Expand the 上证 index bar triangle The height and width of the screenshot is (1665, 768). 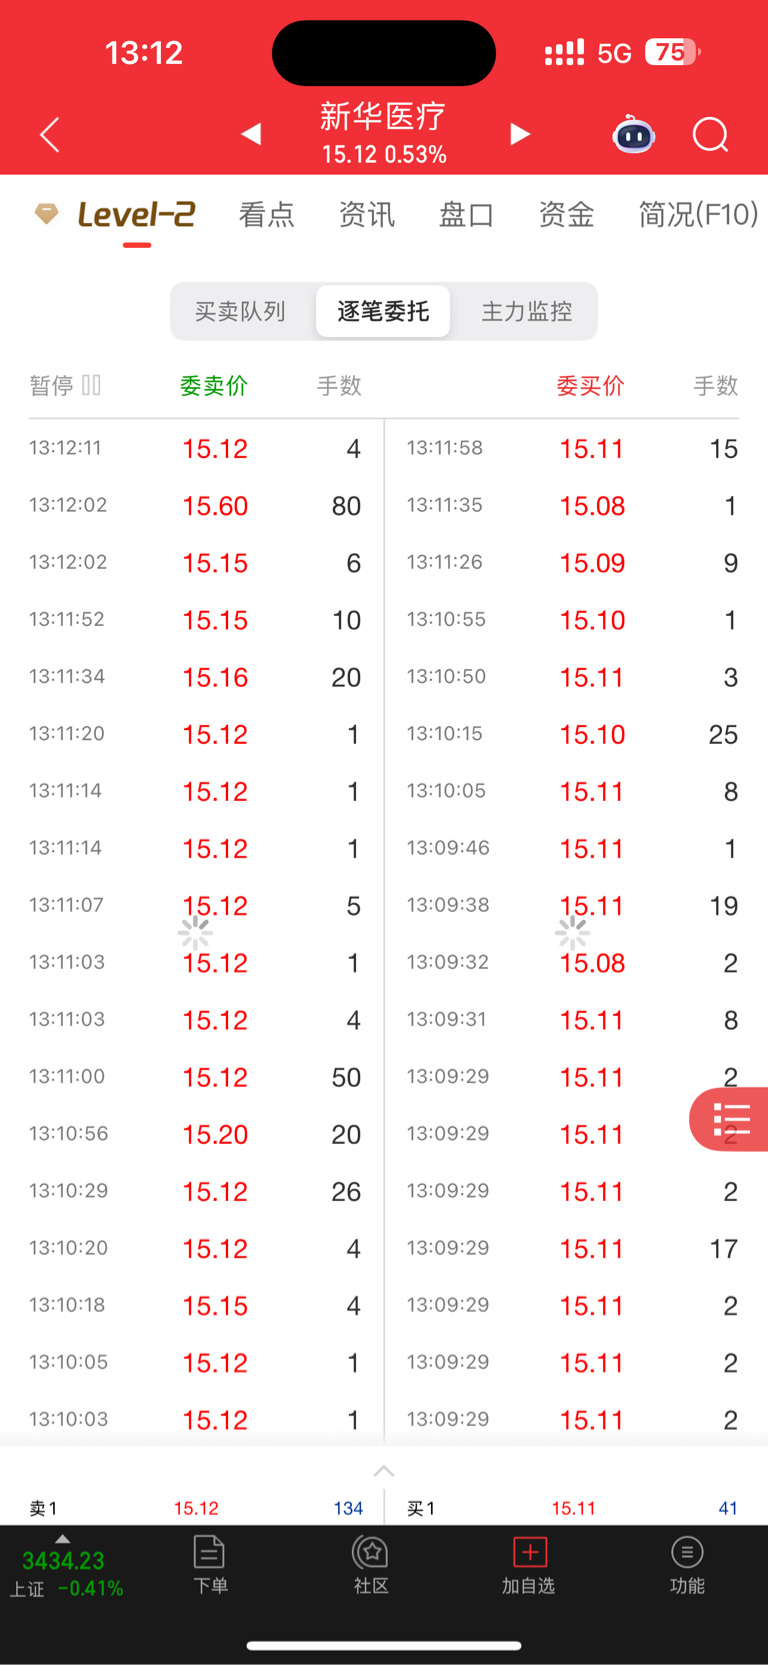pyautogui.click(x=63, y=1540)
